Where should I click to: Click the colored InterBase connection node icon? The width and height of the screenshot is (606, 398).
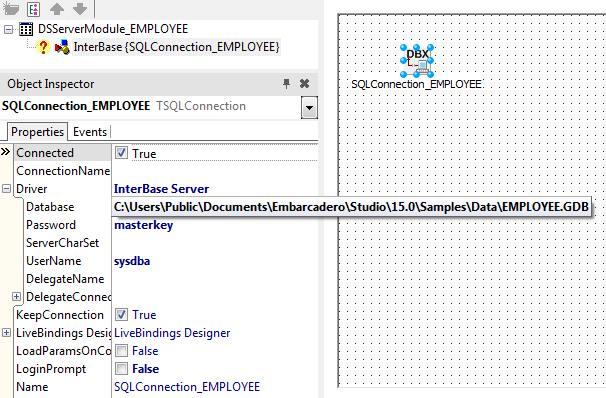[62, 47]
